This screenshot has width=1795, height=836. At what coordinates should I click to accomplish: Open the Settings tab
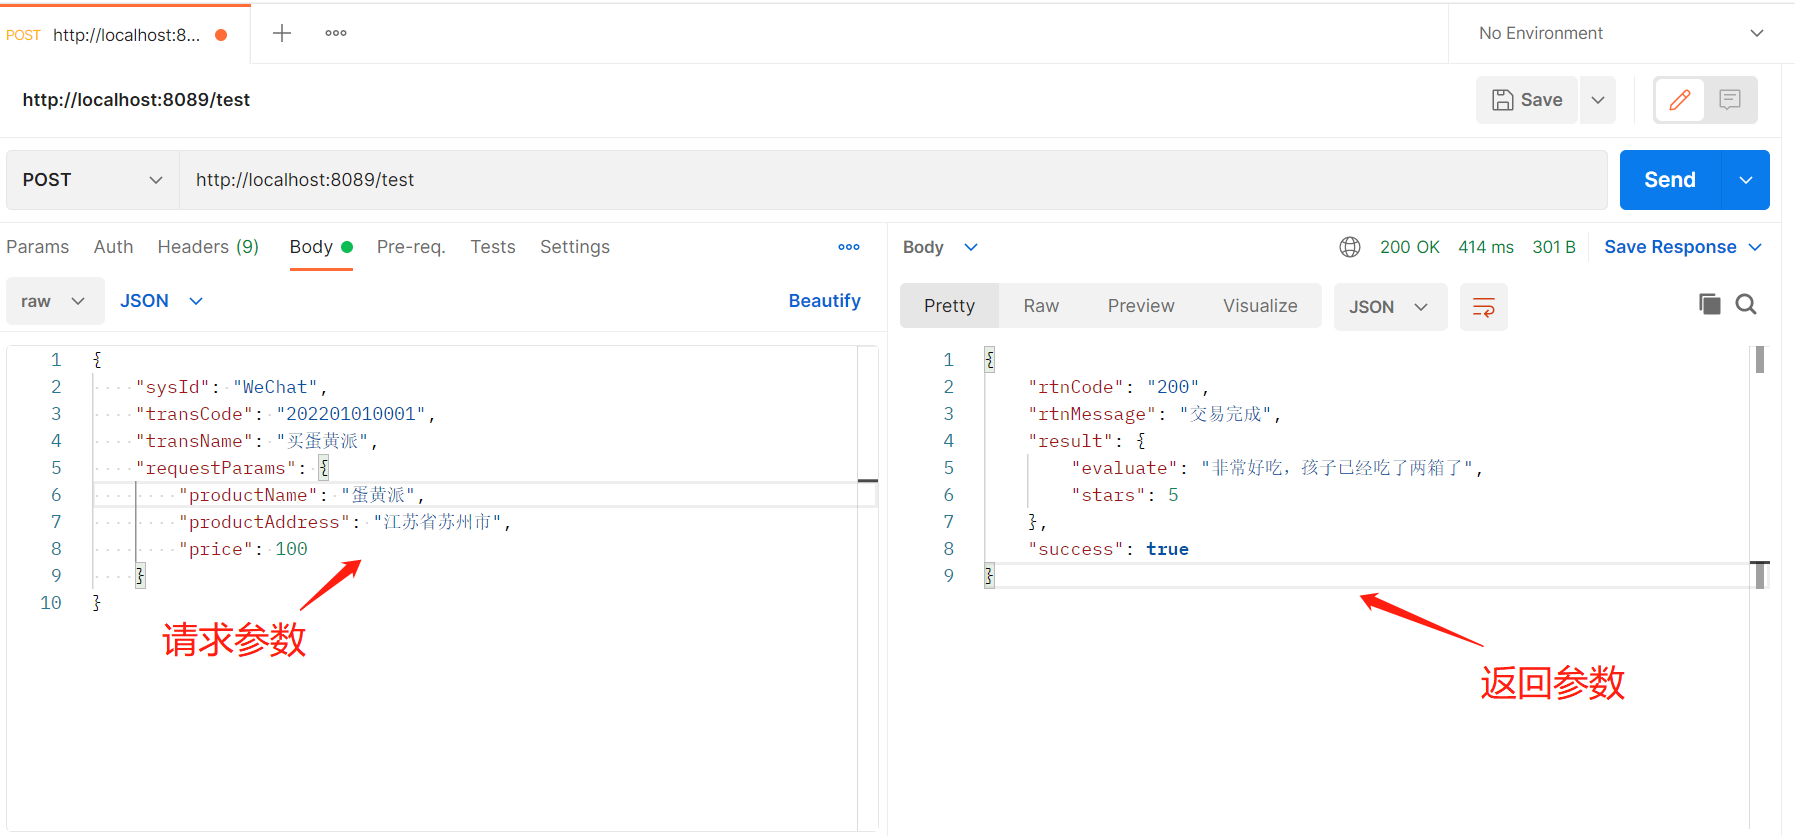point(575,247)
